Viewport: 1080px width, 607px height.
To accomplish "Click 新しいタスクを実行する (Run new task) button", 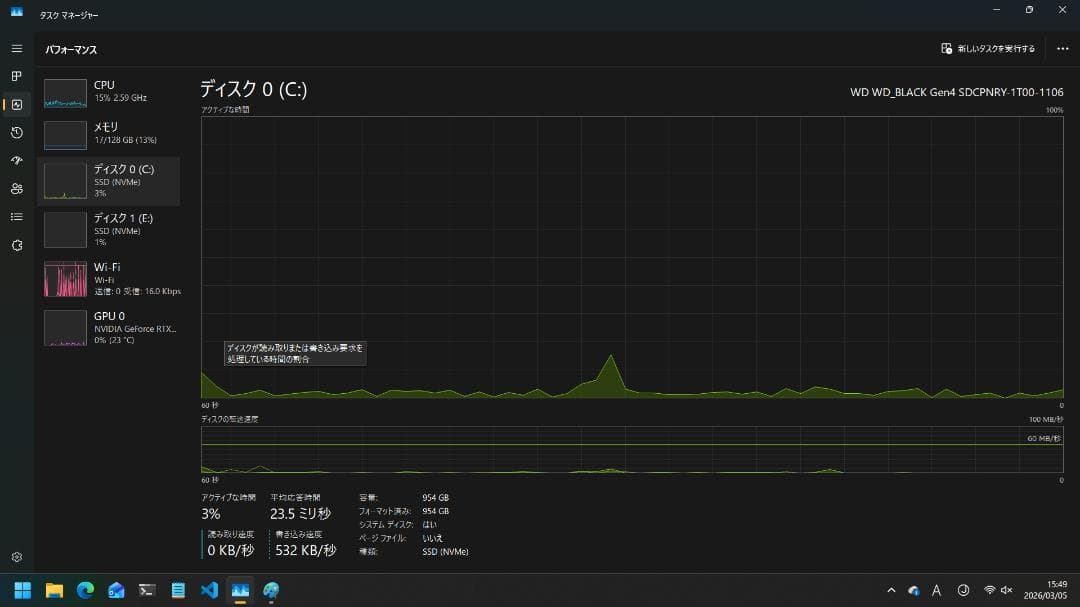I will coord(988,48).
